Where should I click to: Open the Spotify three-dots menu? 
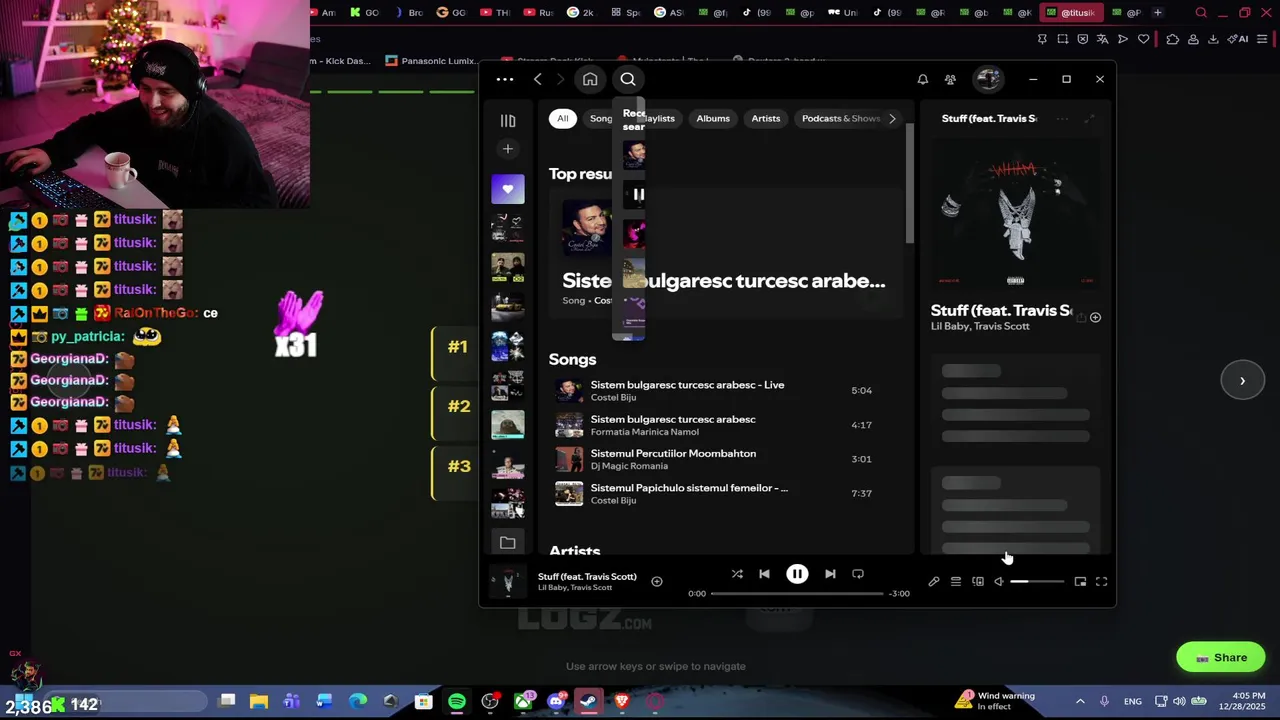pyautogui.click(x=505, y=79)
